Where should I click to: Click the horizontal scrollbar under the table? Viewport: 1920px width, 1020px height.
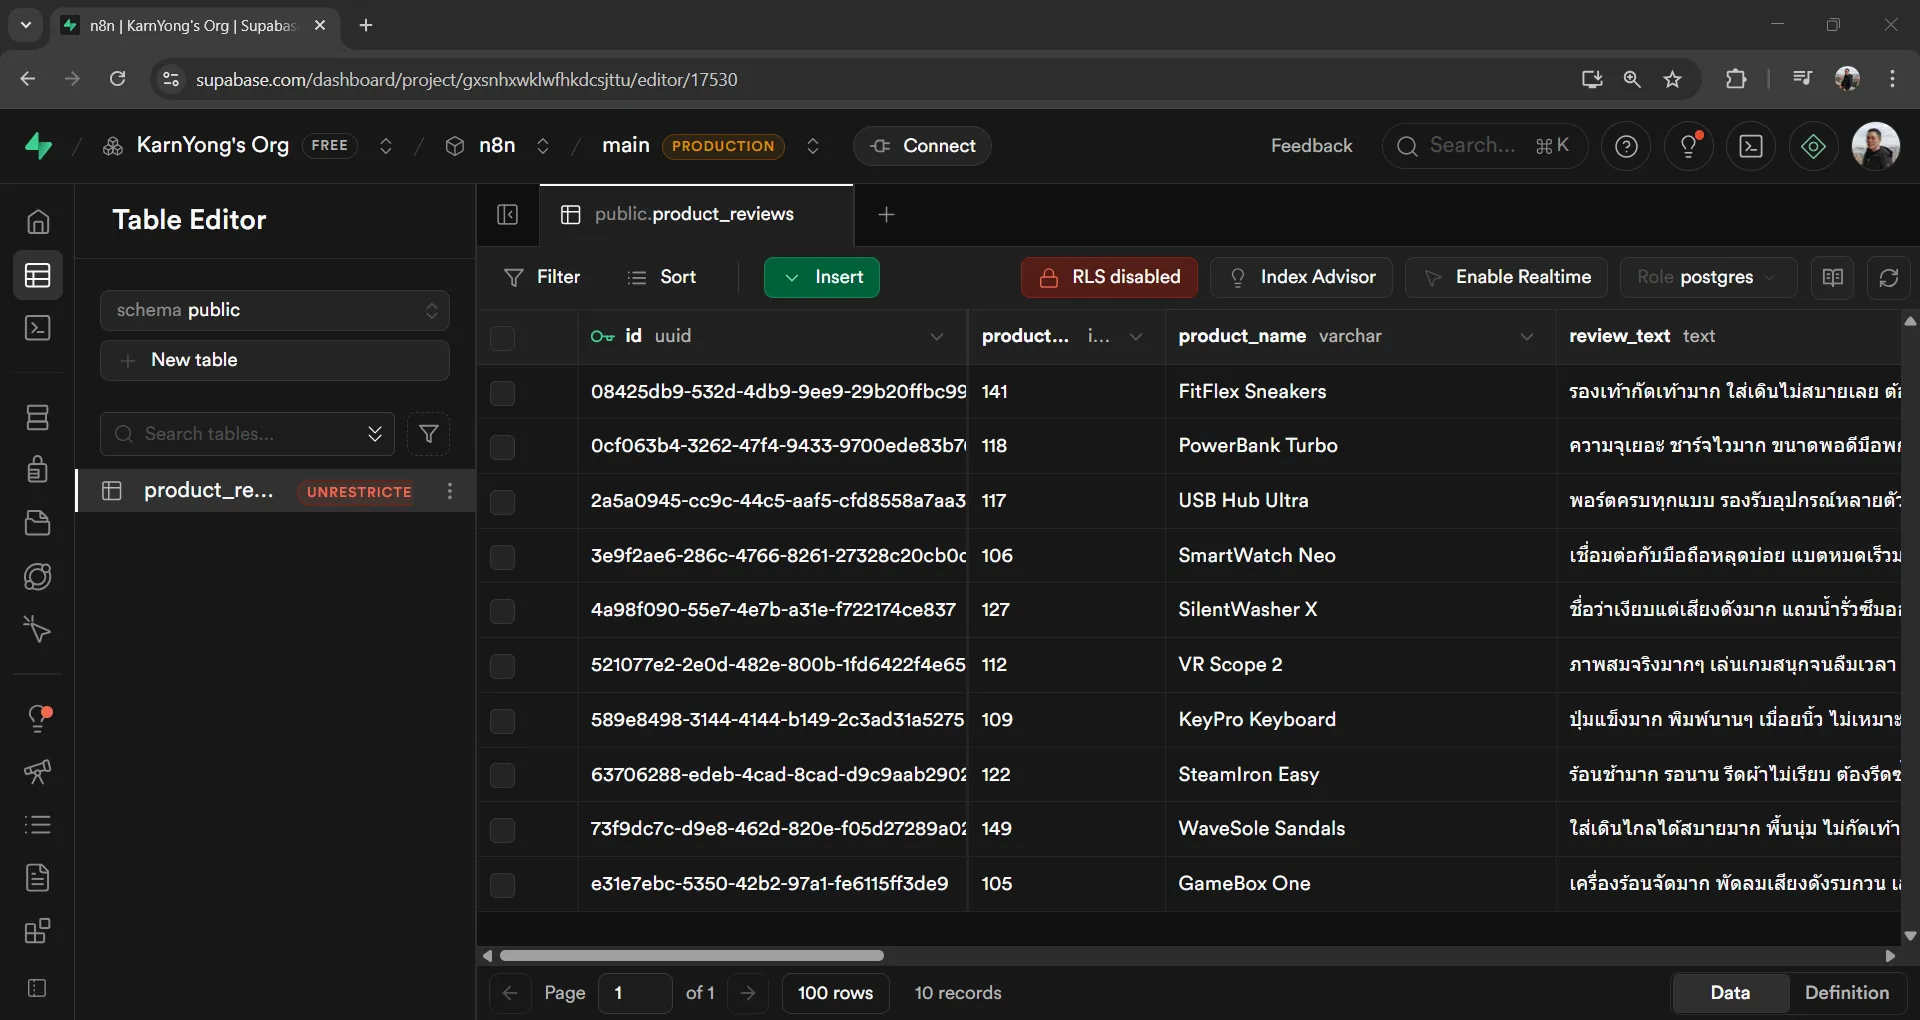click(692, 956)
